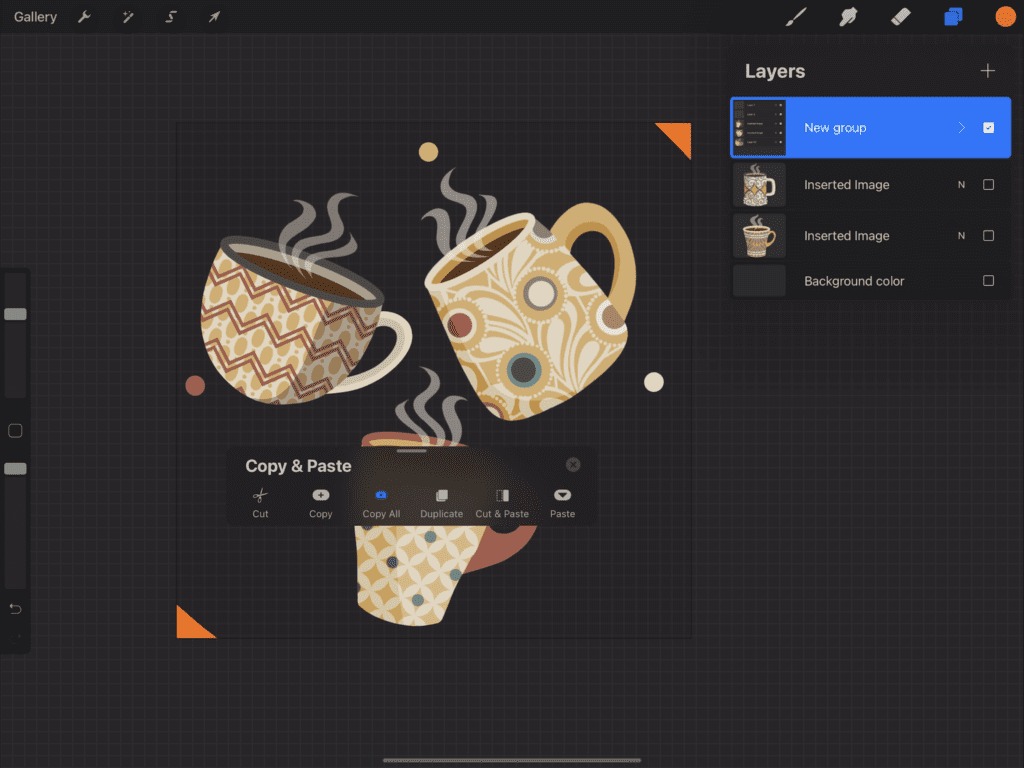Screen dimensions: 1024x768
Task: Add a new layer with plus button
Action: click(988, 71)
